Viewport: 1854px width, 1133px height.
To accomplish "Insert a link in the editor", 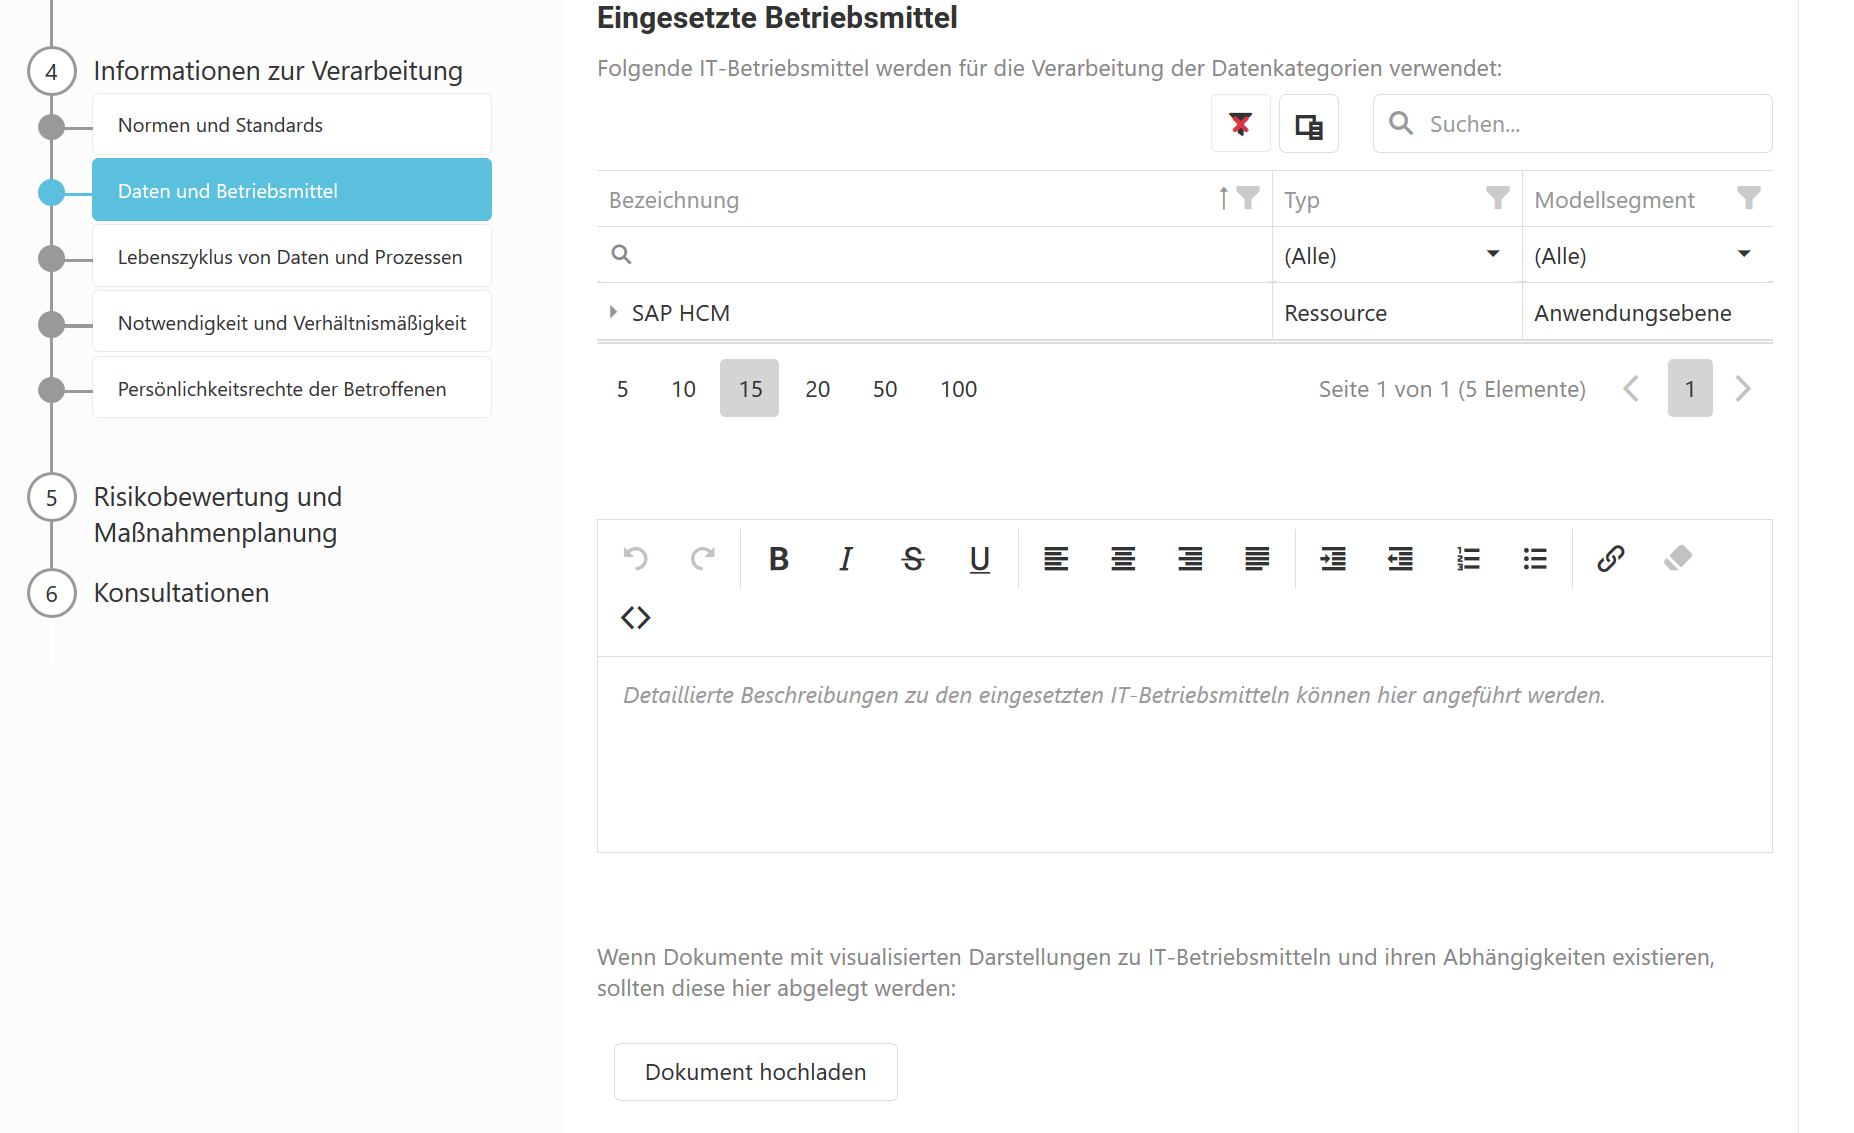I will pyautogui.click(x=1610, y=559).
